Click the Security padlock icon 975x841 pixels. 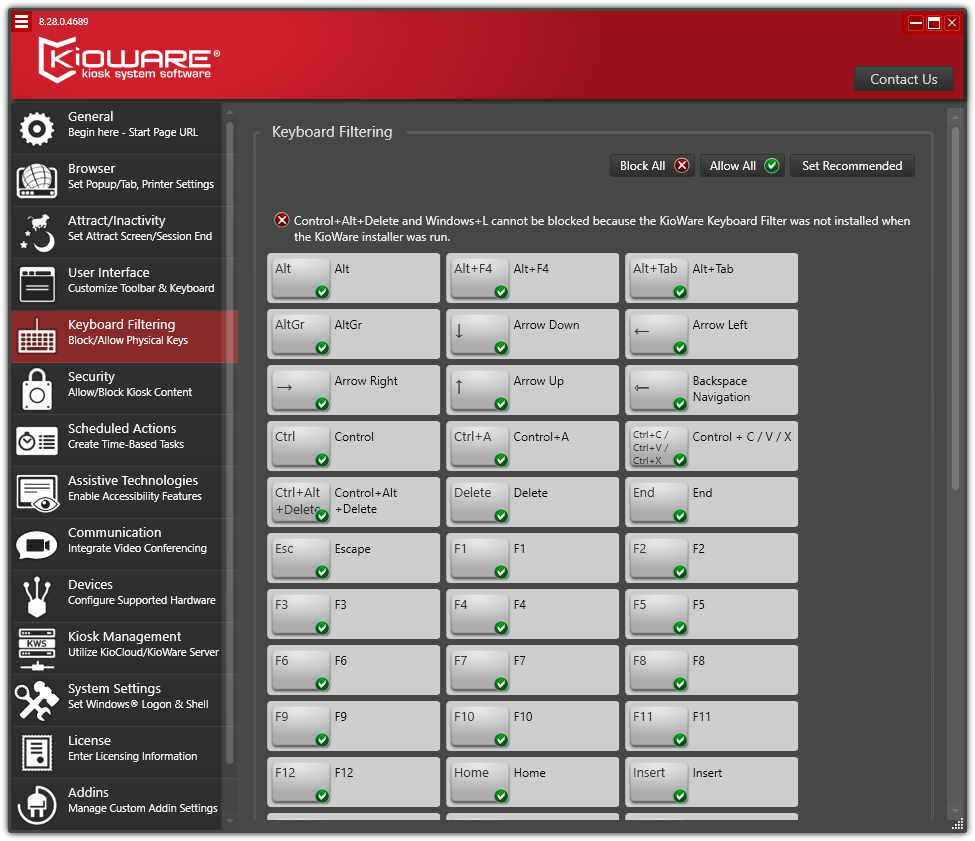pos(37,389)
